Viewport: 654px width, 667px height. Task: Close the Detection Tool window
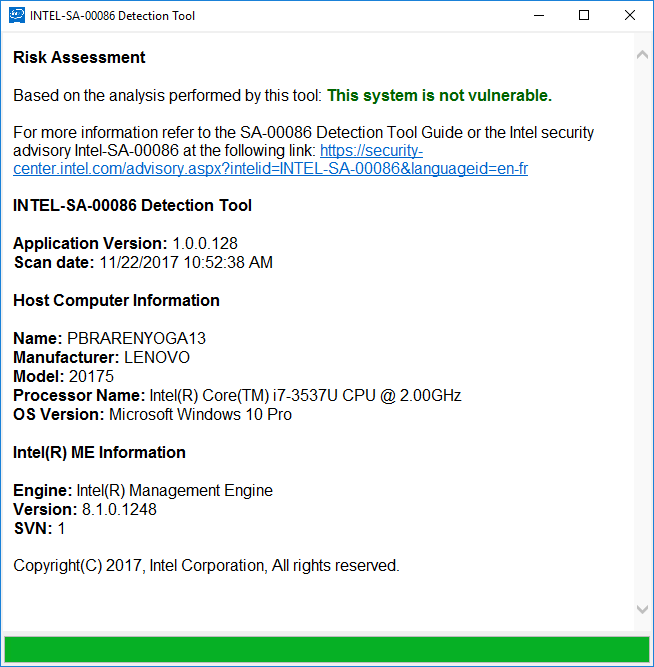click(630, 15)
